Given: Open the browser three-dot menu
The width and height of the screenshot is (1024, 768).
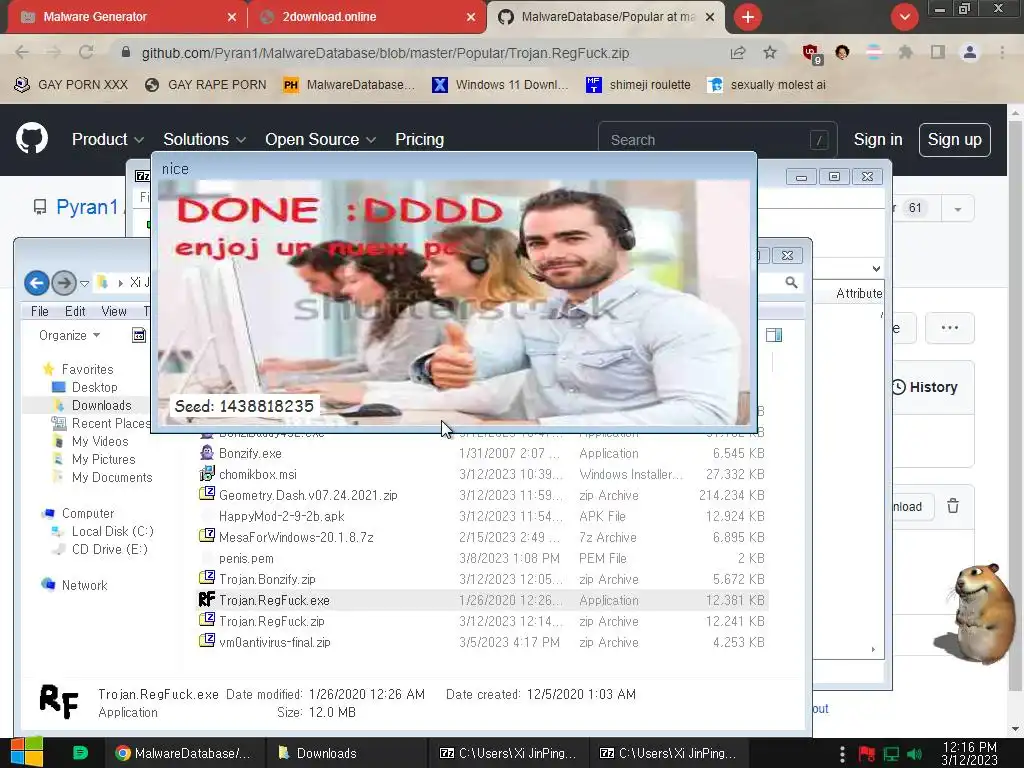Looking at the screenshot, I should [1002, 52].
